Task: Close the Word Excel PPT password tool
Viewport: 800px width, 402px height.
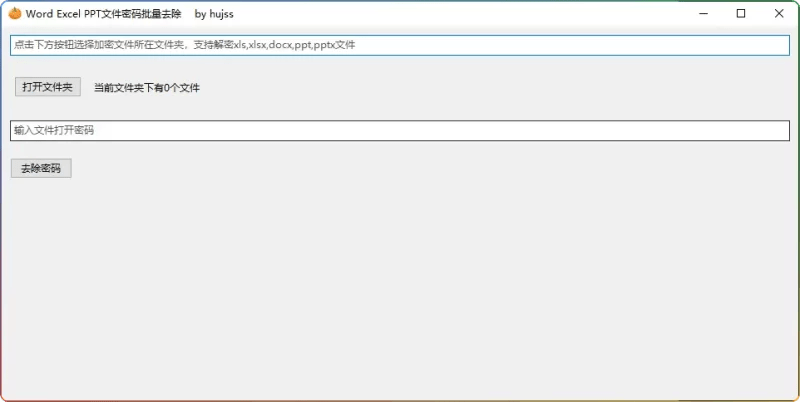Action: click(x=778, y=14)
